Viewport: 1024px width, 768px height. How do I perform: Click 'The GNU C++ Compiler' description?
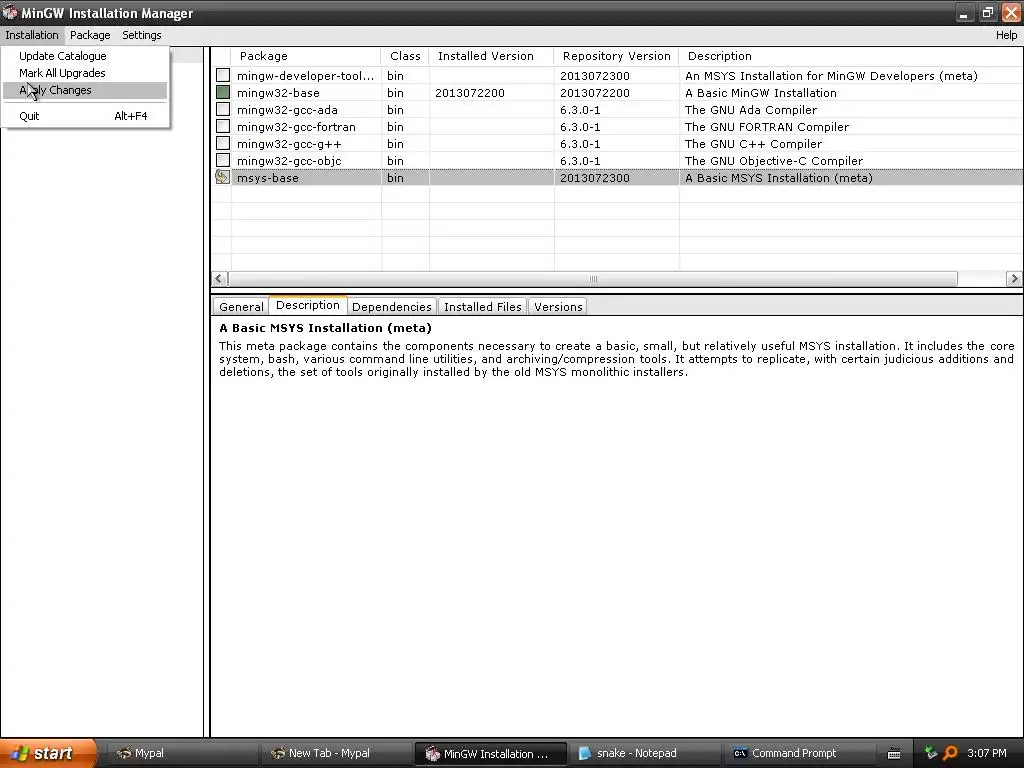tap(753, 144)
